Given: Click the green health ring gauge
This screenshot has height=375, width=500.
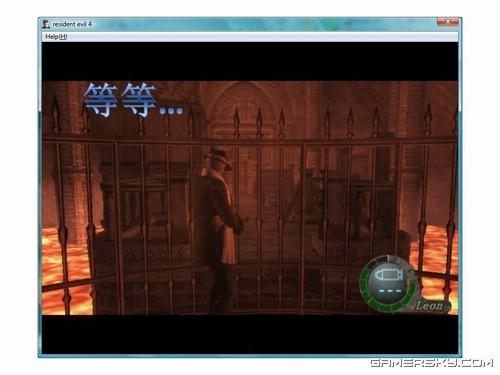Looking at the screenshot, I should (x=388, y=283).
